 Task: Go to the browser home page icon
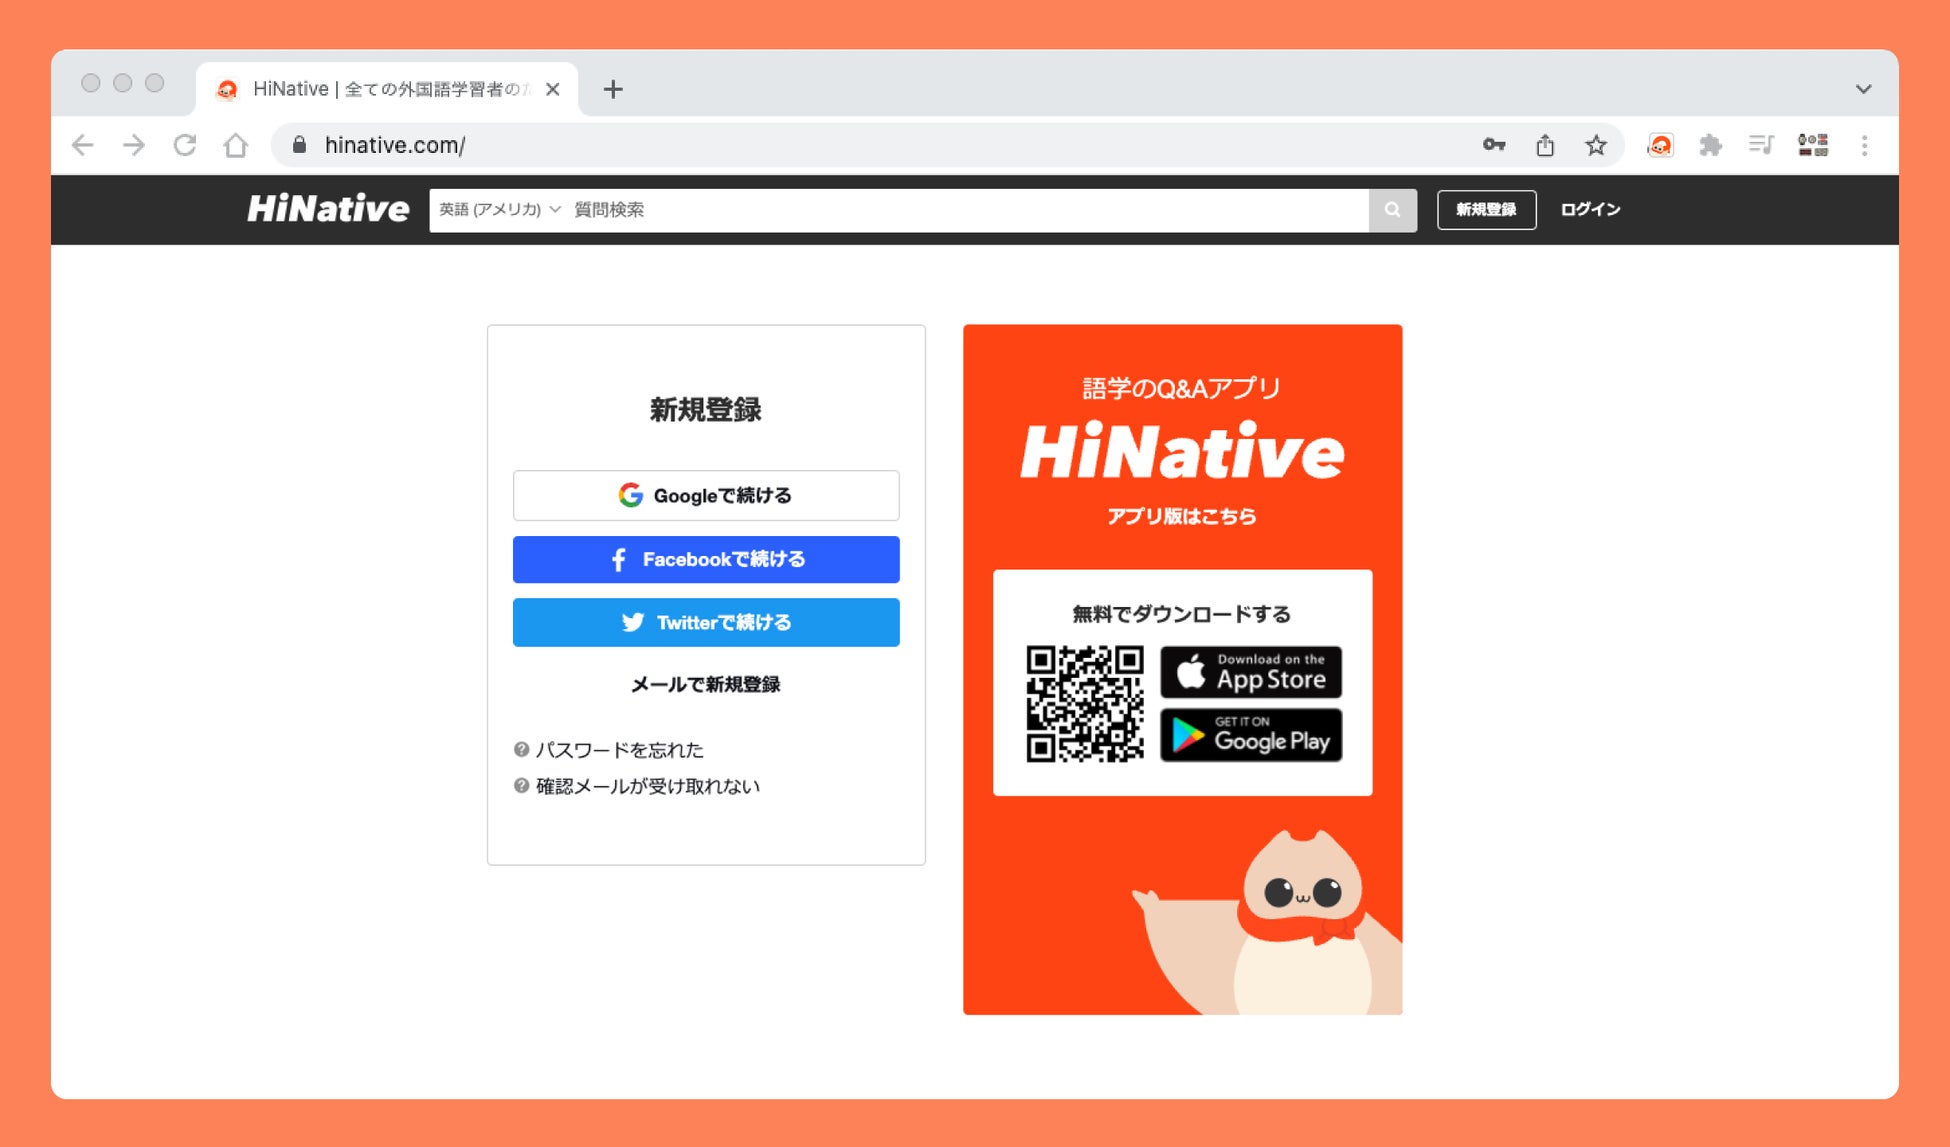click(236, 146)
